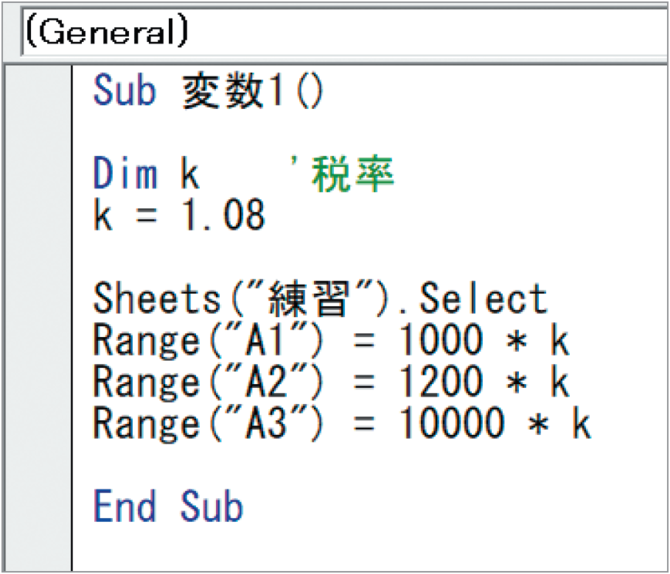Click the Sheets("練習").Select line
The width and height of the screenshot is (670, 574).
[x=320, y=298]
